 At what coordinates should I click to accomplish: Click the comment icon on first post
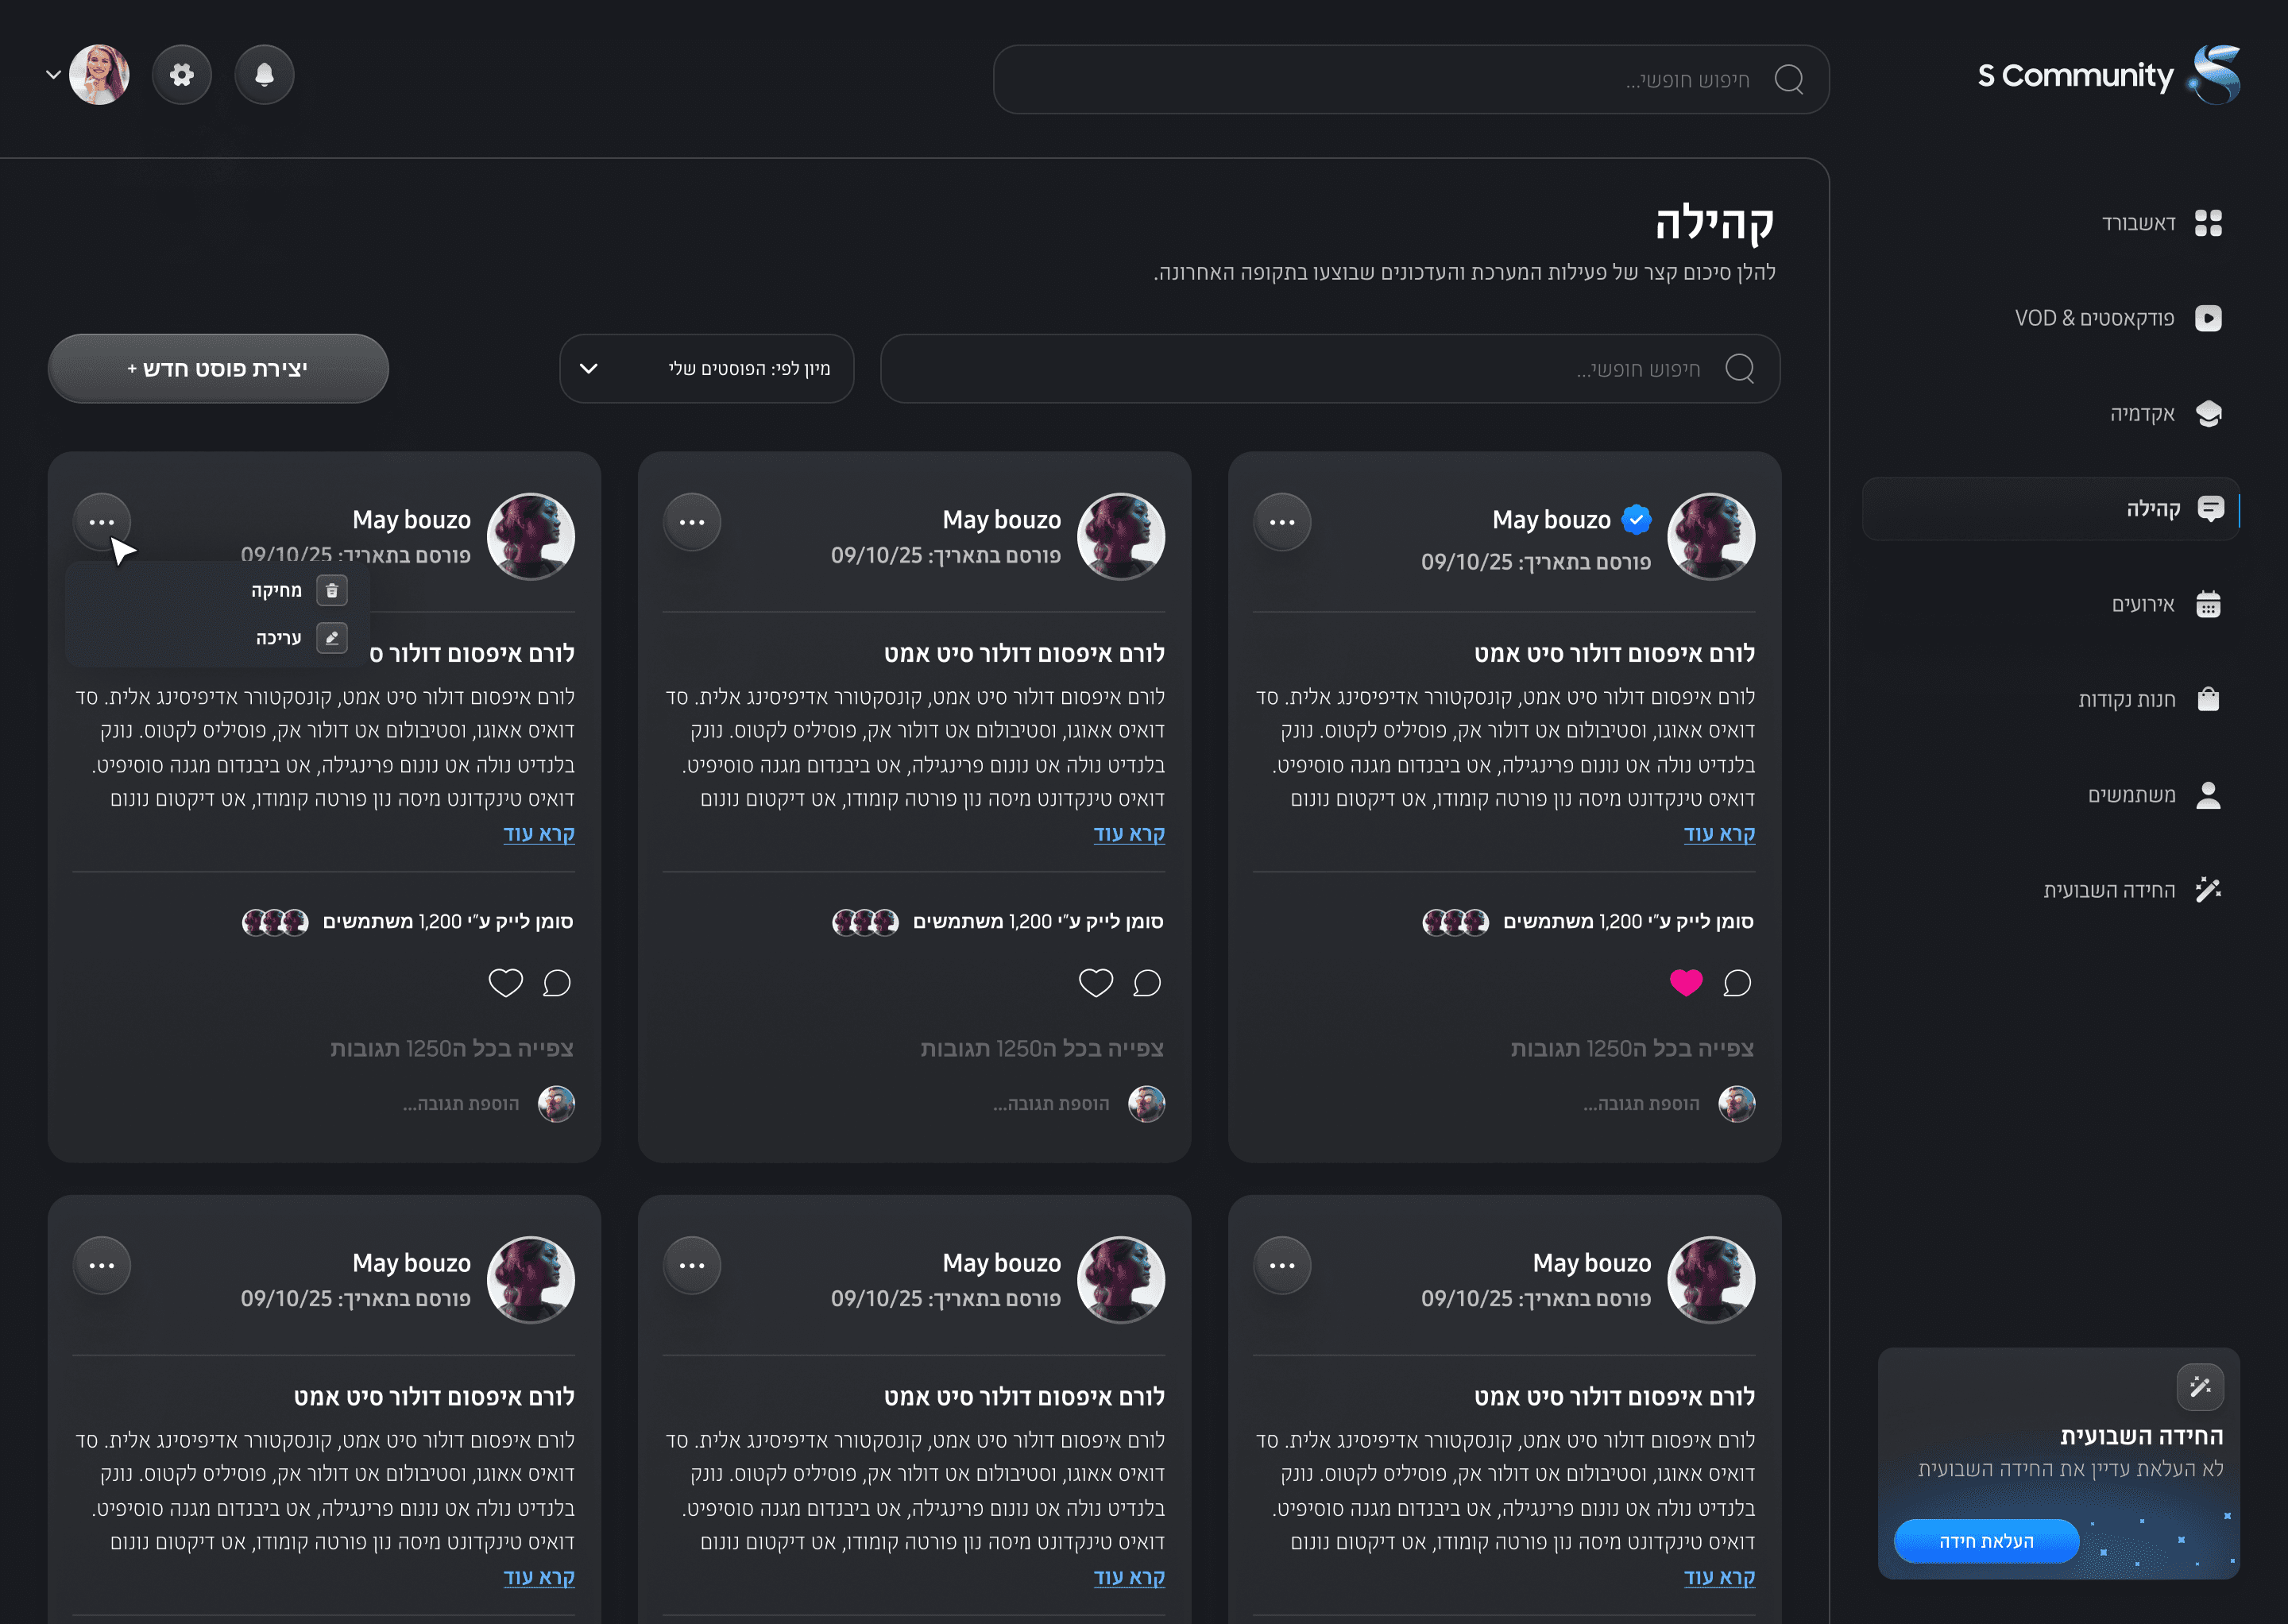[x=1737, y=983]
